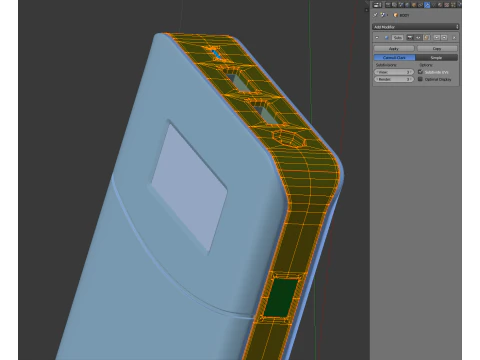
Task: Switch to the Object Constraints tab
Action: tap(420, 5)
